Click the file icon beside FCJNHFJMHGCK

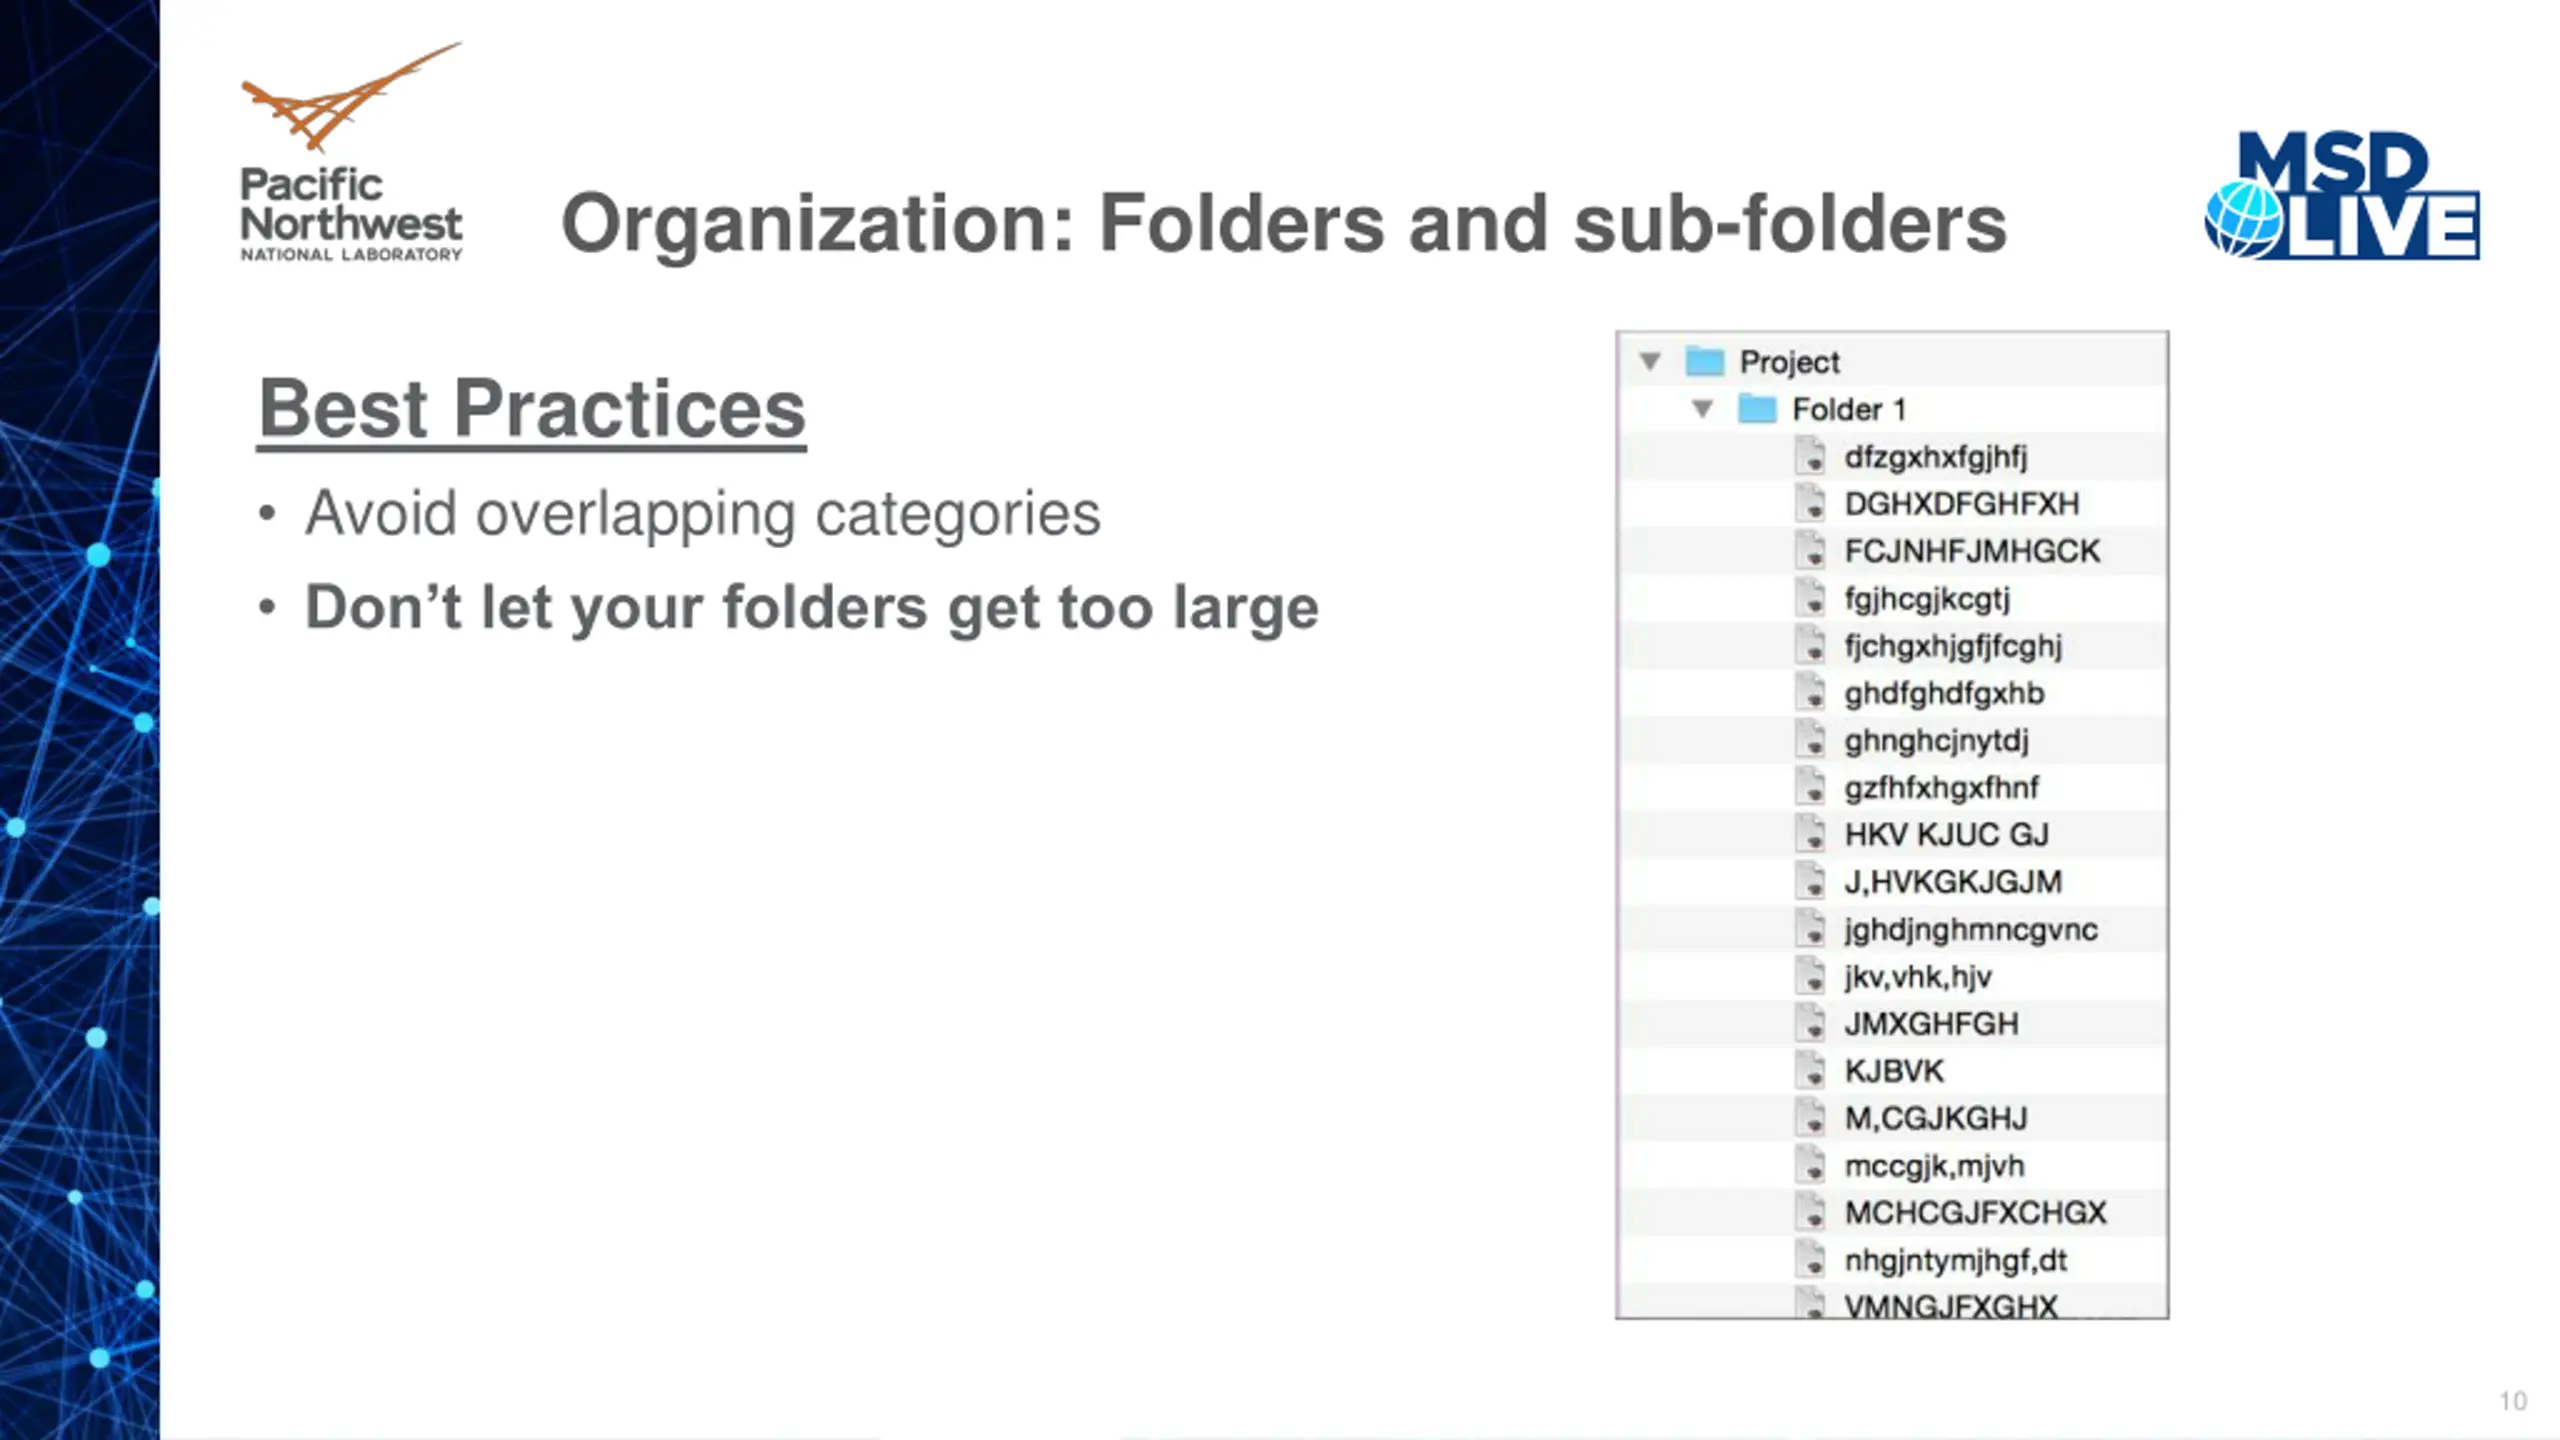pyautogui.click(x=1810, y=550)
